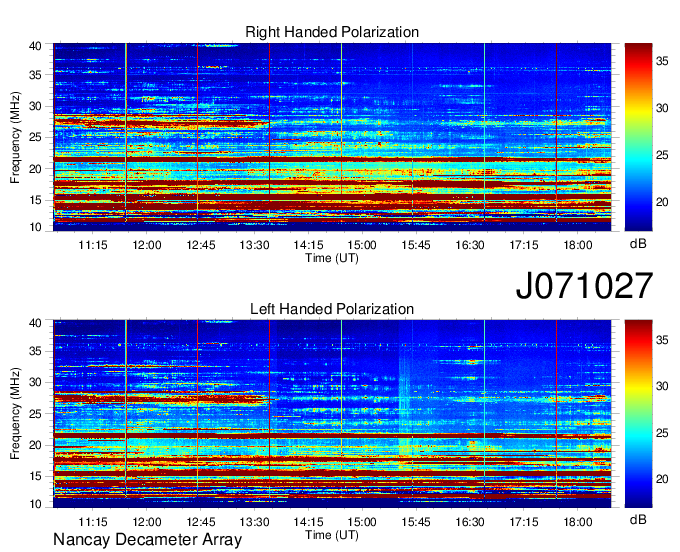680x552 pixels.
Task: Click the 13:30 tick on the bottom plot
Action: 255,522
